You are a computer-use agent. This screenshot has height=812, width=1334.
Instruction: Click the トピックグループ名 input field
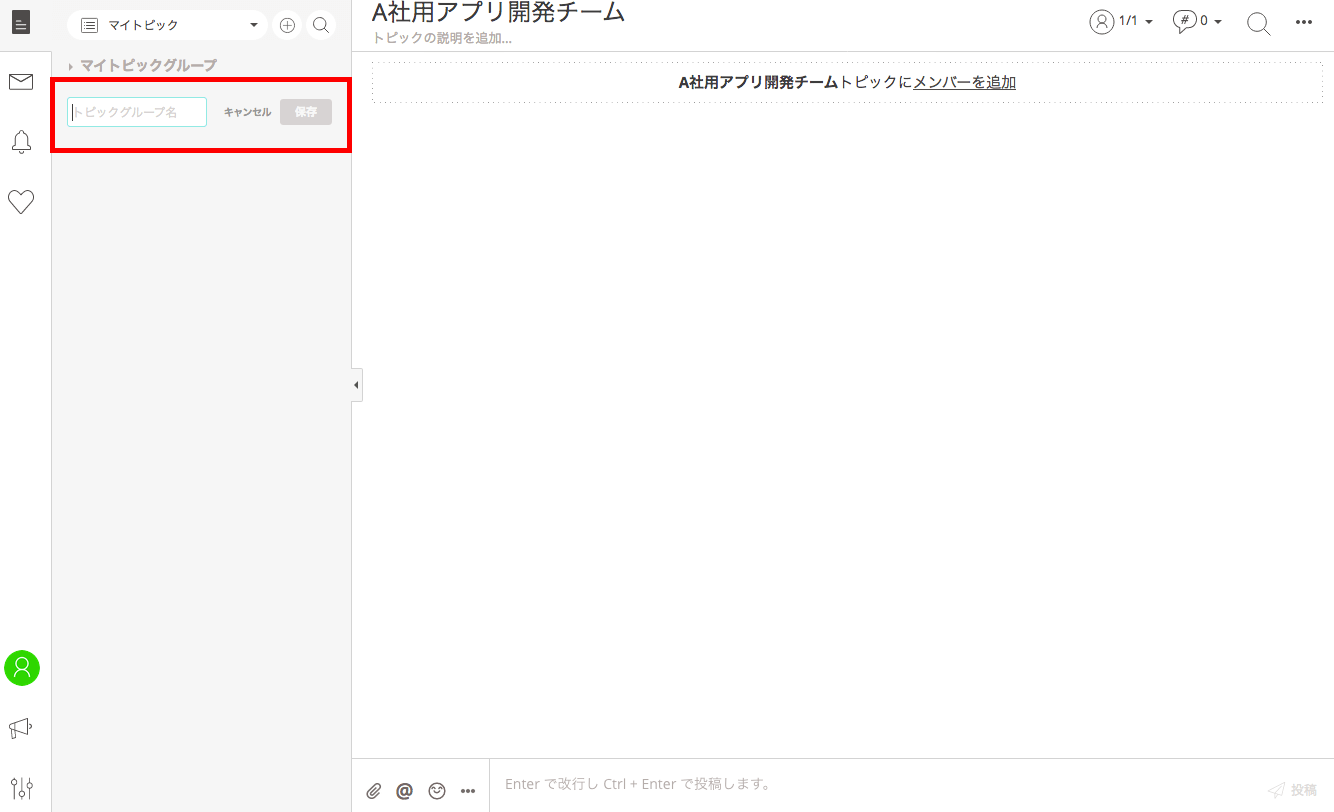click(x=137, y=112)
